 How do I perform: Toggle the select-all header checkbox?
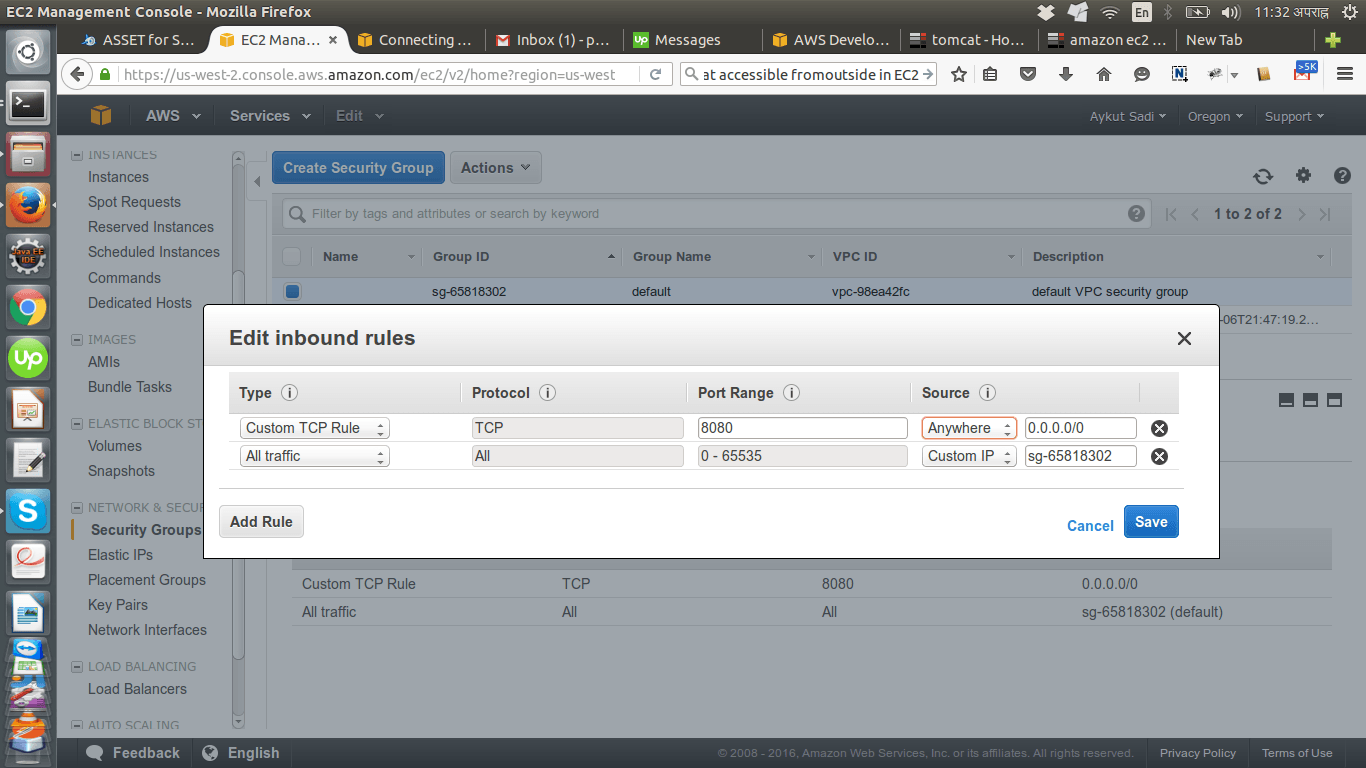[x=292, y=257]
